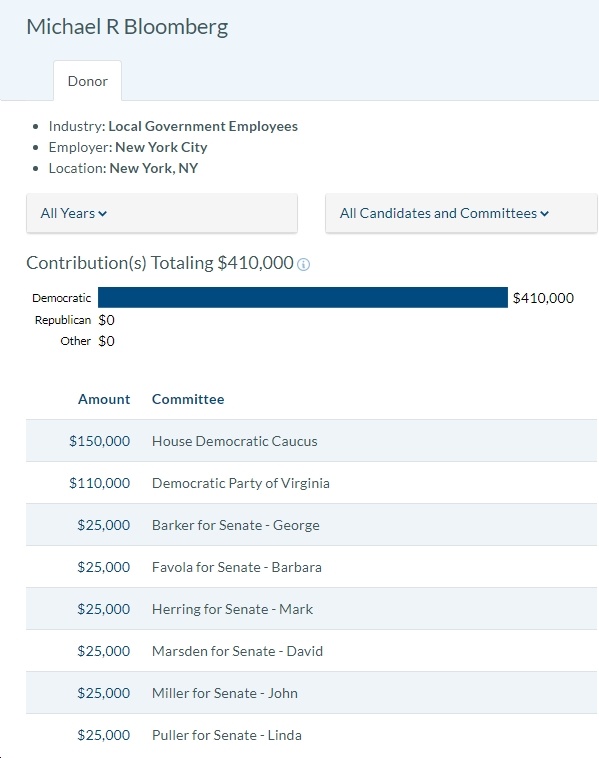Click $25,000 amount in Barker row
The height and width of the screenshot is (758, 599).
103,525
